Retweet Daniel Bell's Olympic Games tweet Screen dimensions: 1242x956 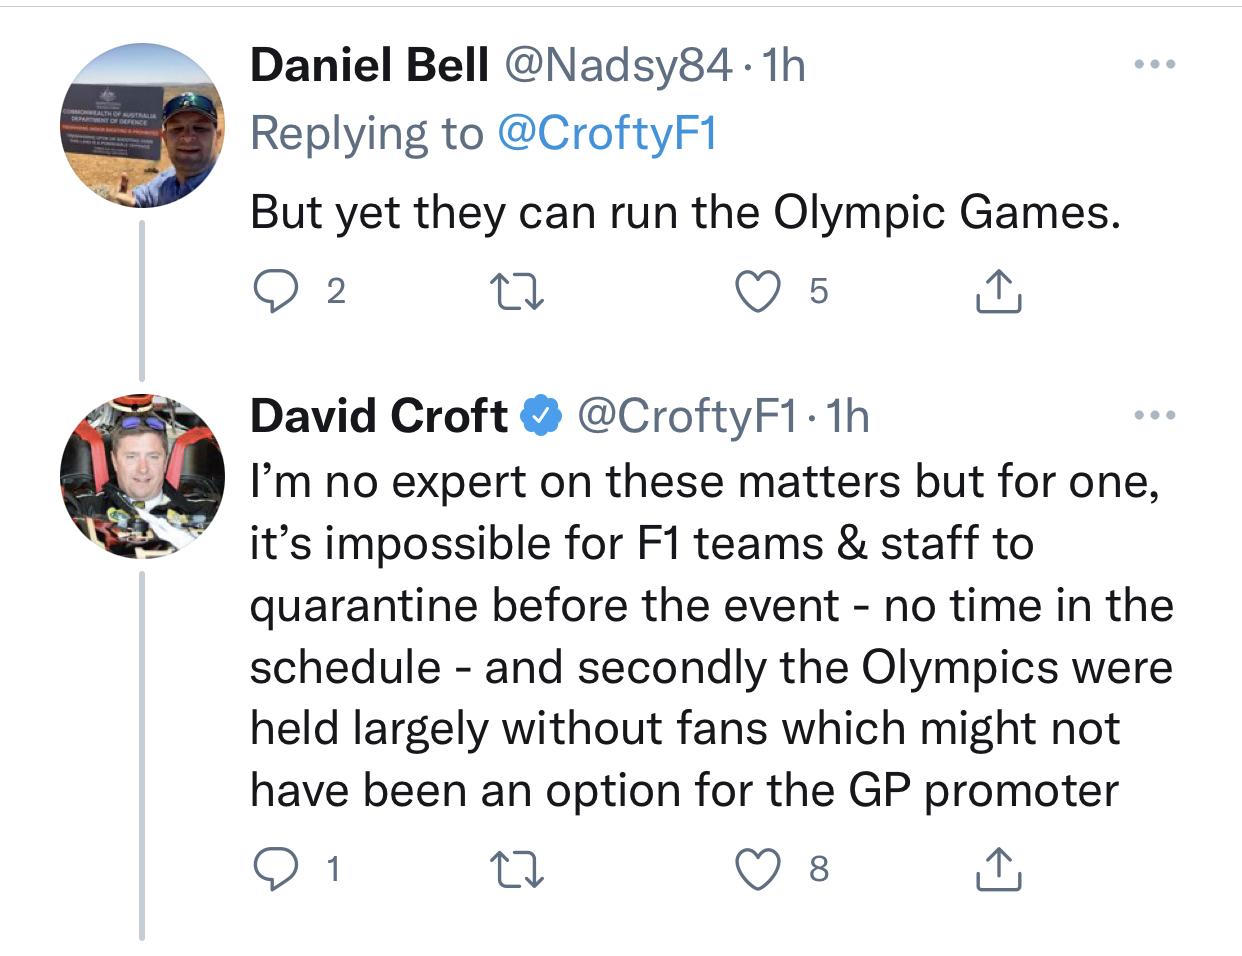[516, 291]
